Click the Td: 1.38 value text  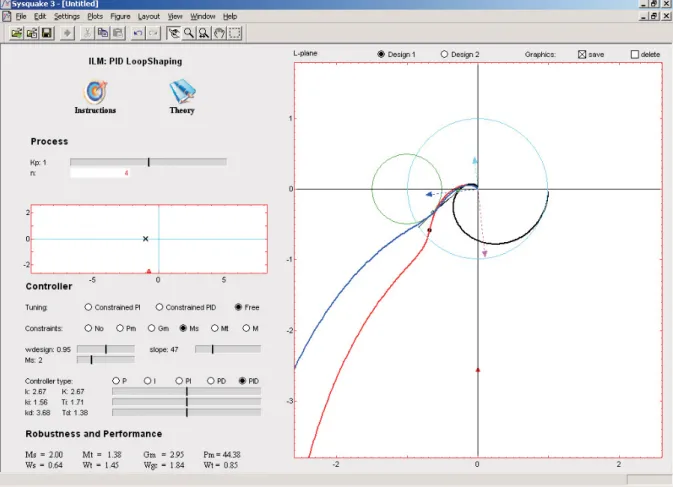pos(75,413)
